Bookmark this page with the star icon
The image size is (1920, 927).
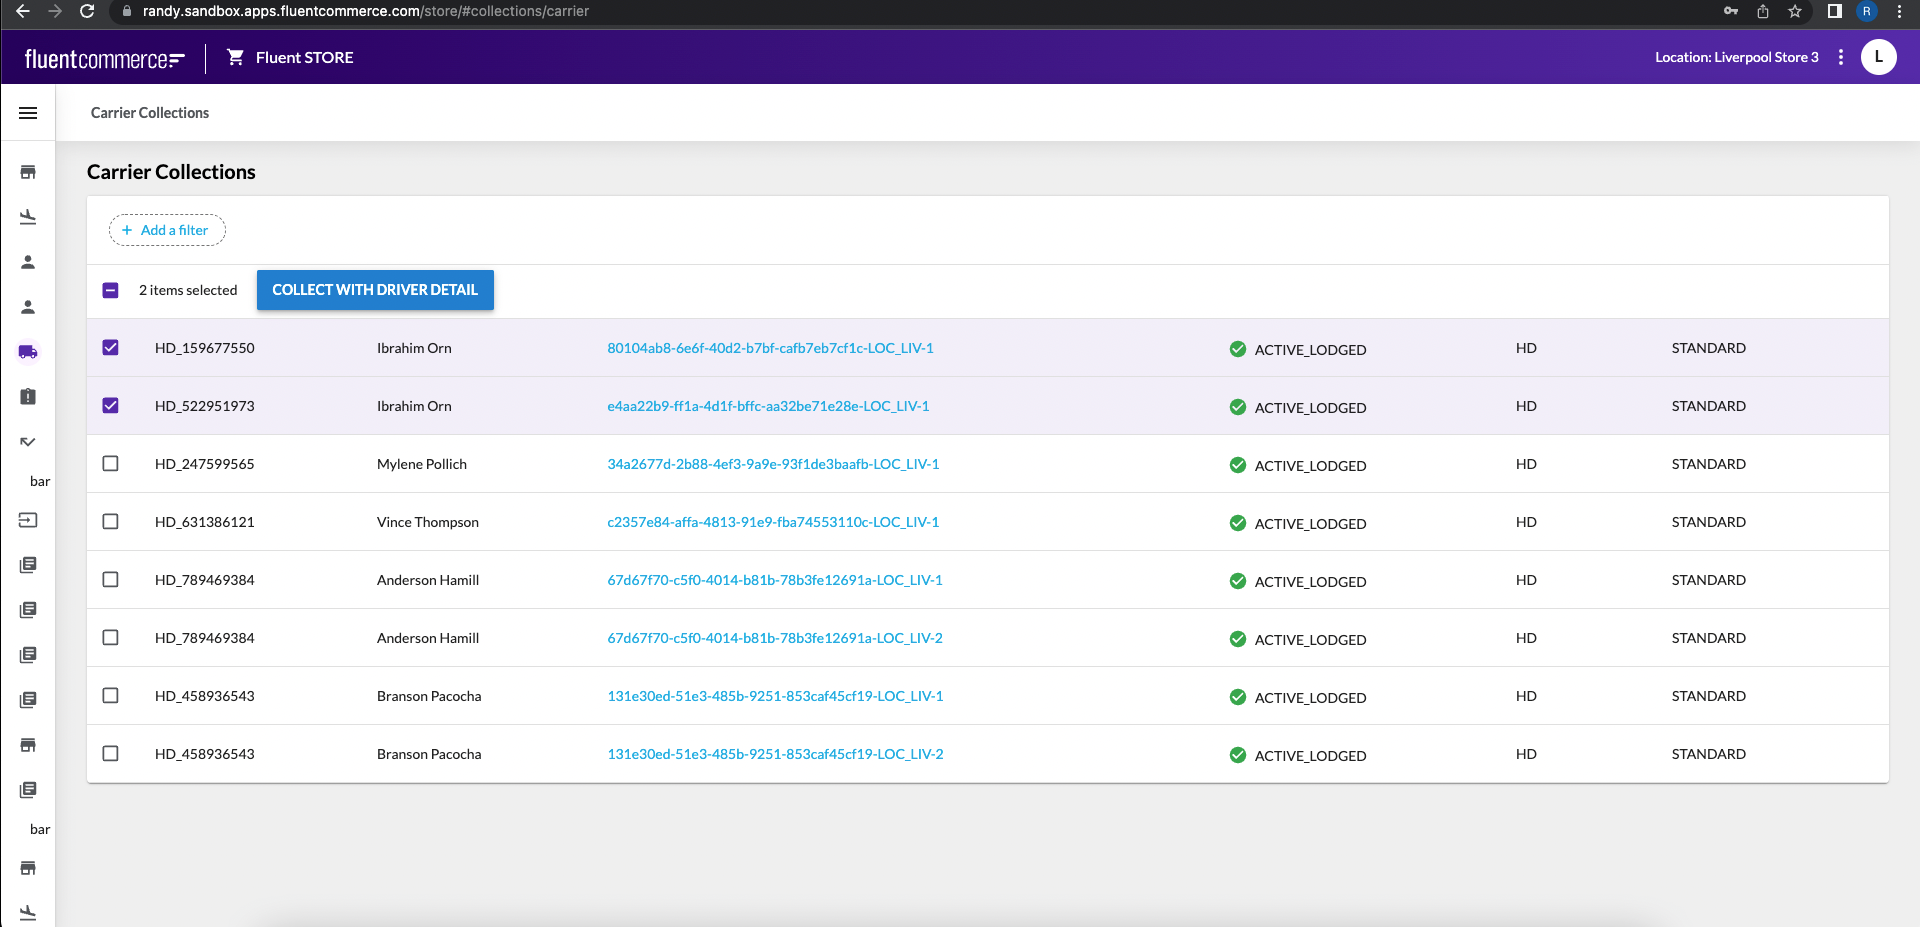coord(1795,11)
